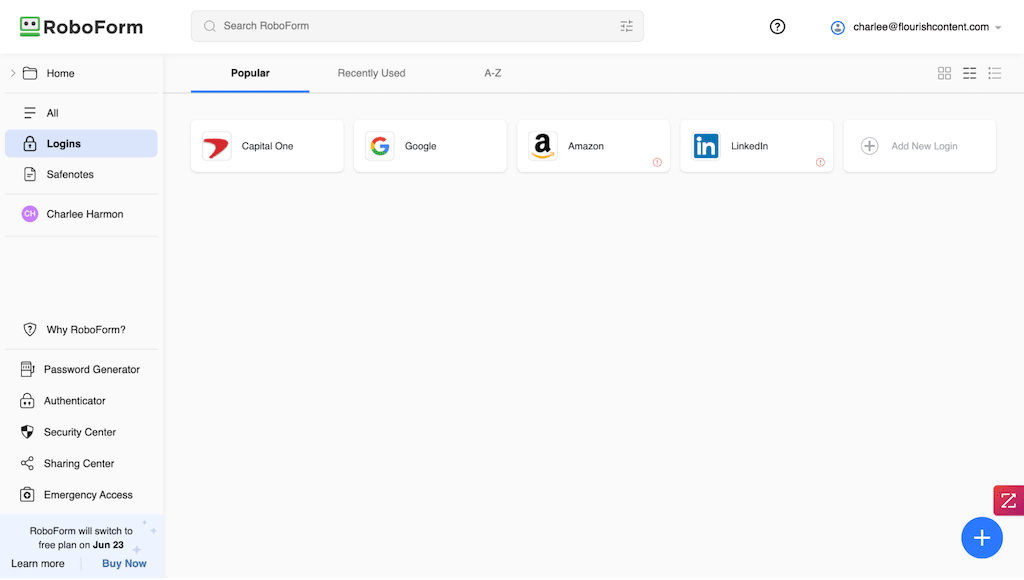Open Emergency Access
The image size is (1024, 580).
tap(87, 495)
